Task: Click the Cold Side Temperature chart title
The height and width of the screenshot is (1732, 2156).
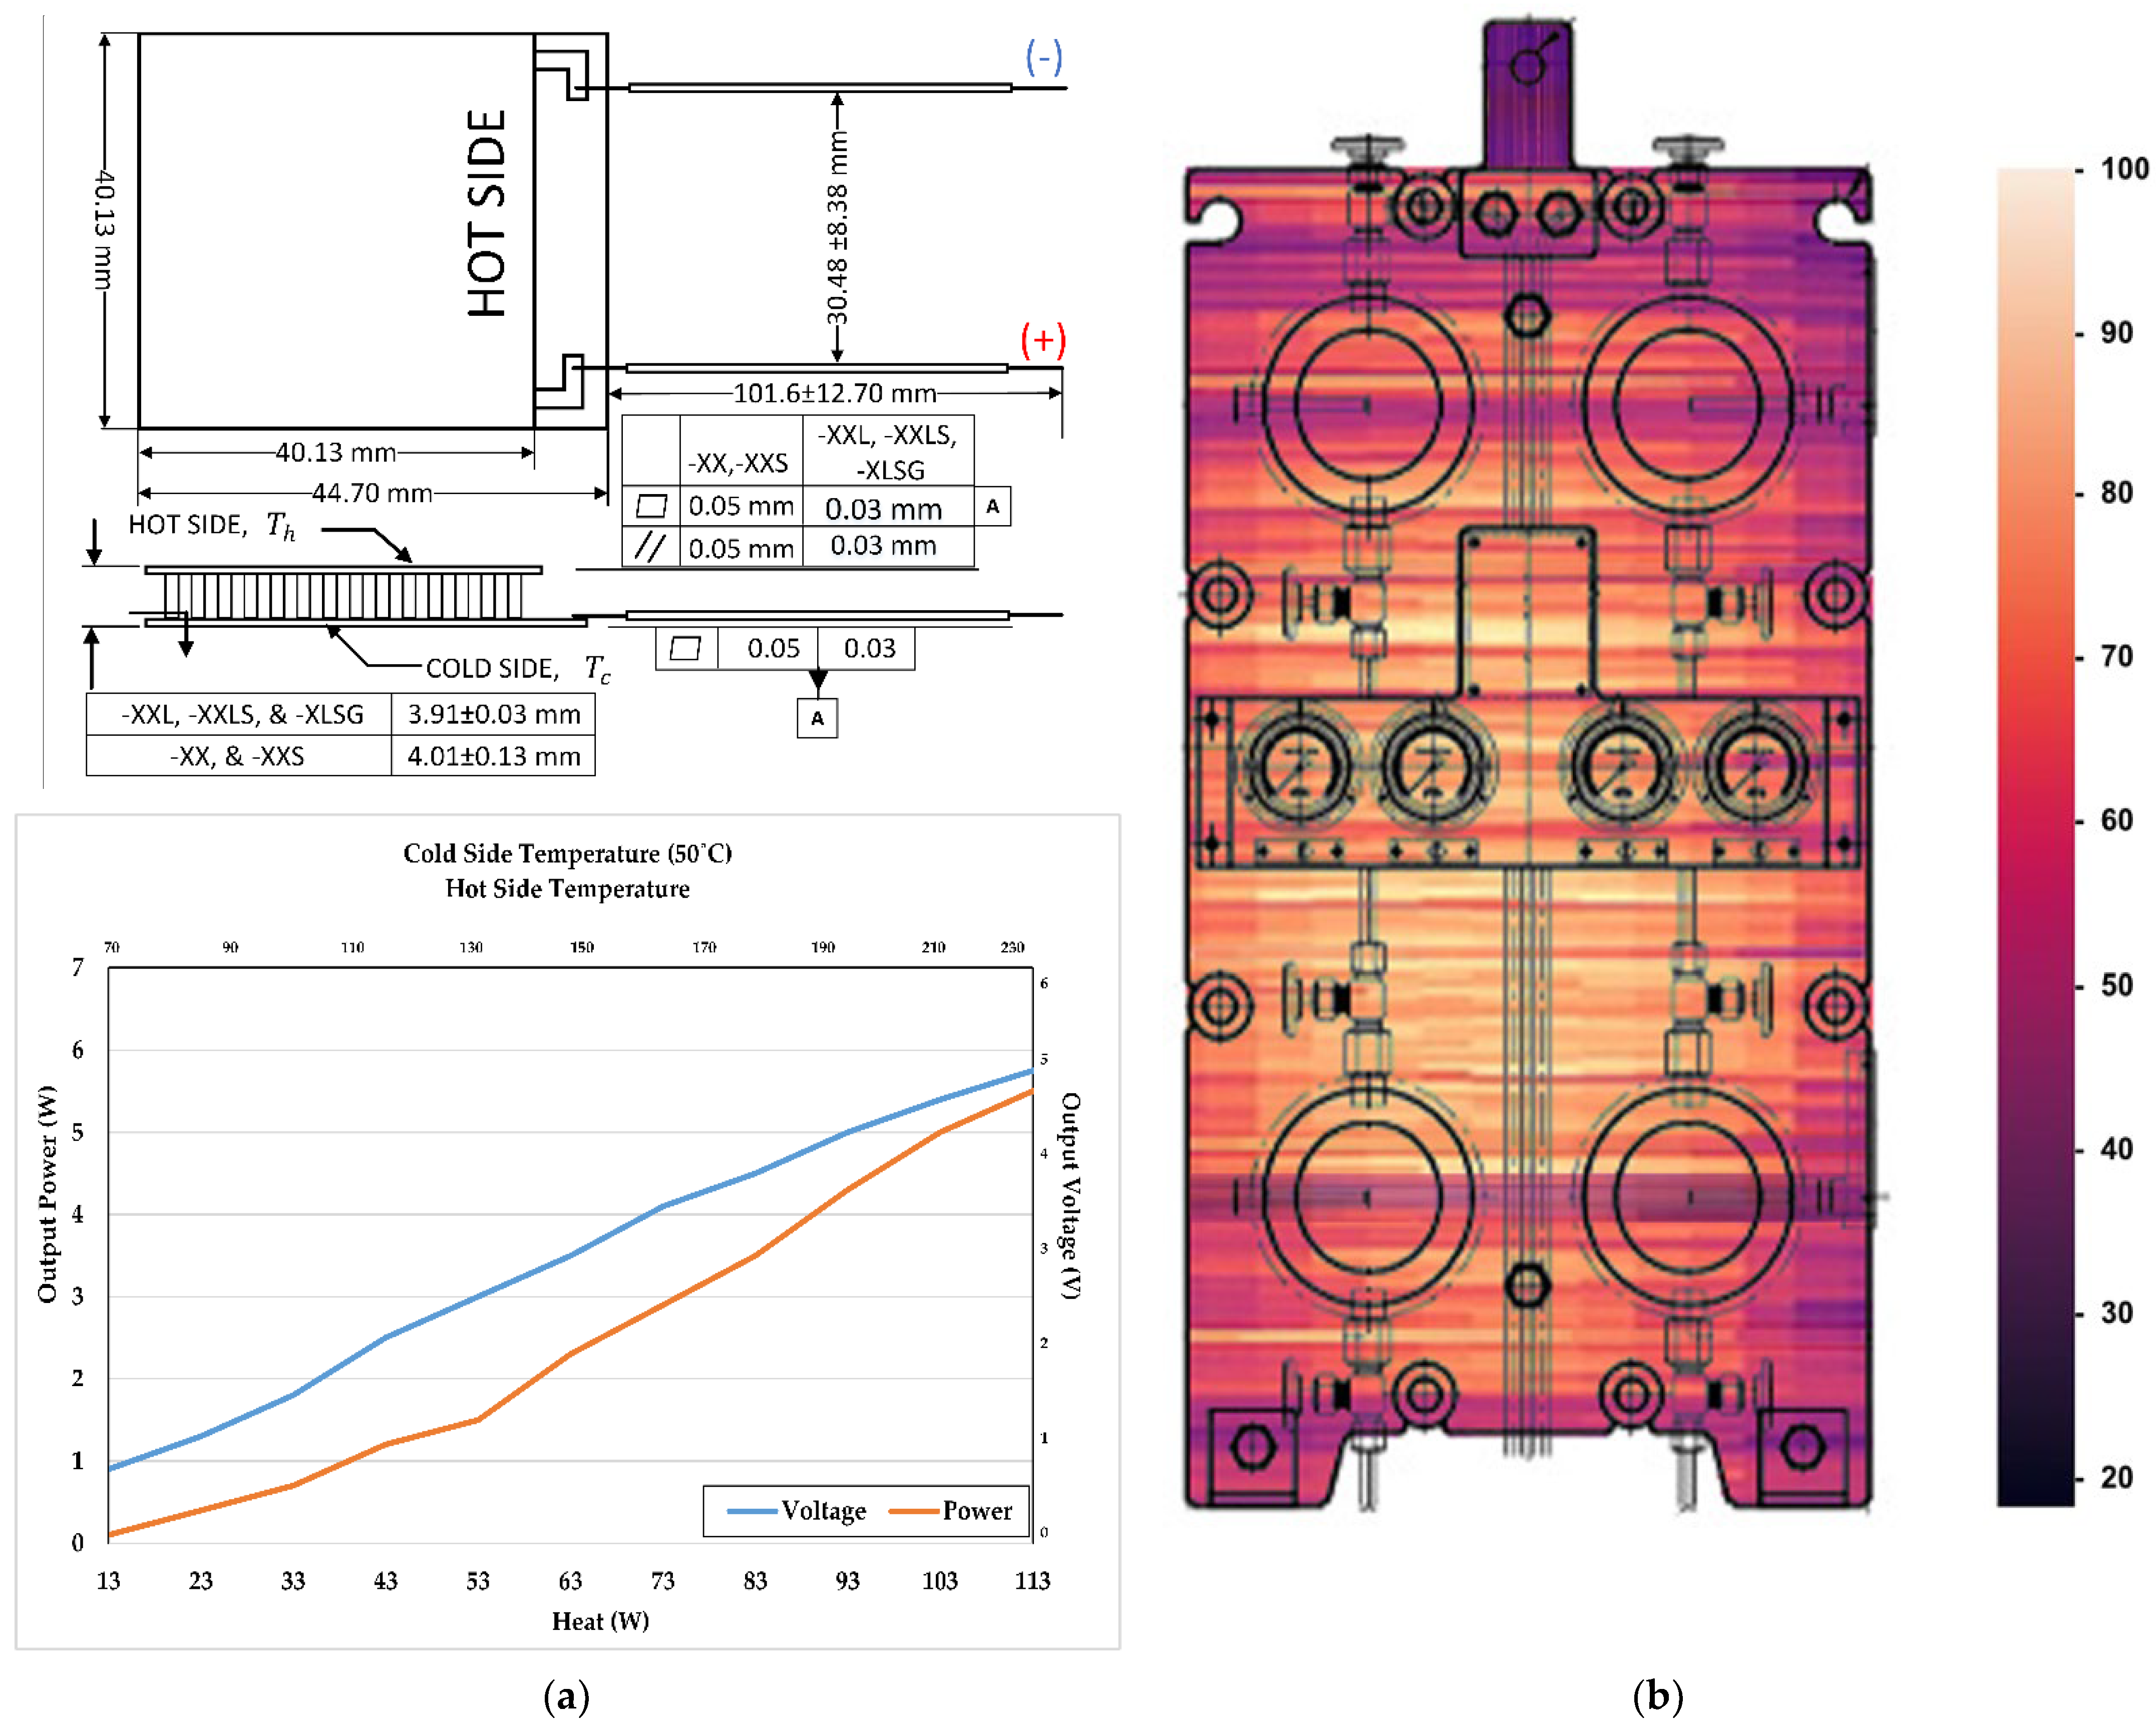Action: 567,853
